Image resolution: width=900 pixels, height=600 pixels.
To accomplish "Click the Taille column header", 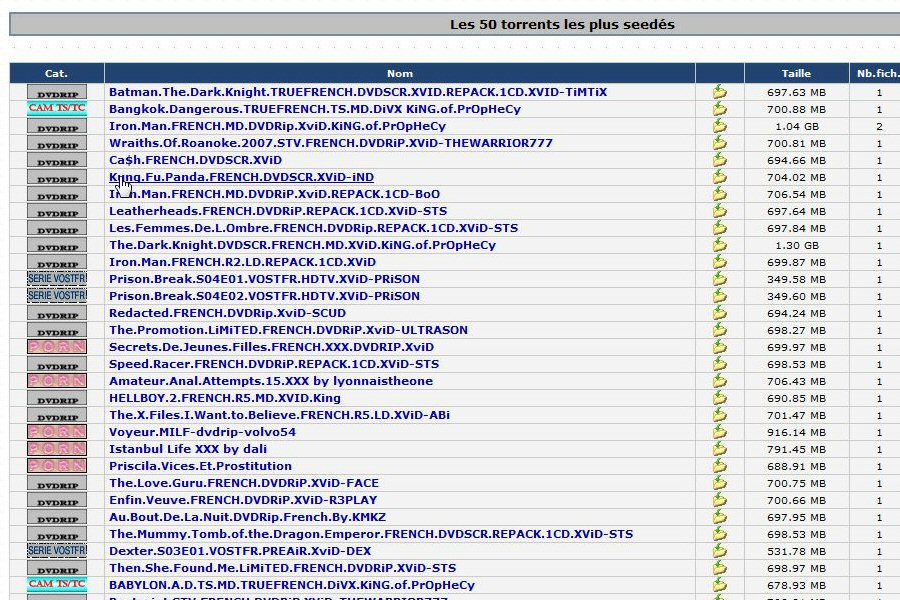I will pyautogui.click(x=796, y=73).
